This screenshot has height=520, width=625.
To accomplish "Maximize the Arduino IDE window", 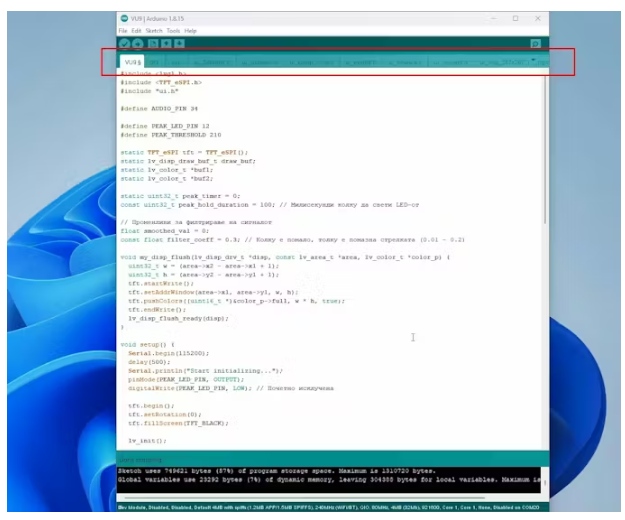I will click(x=515, y=18).
